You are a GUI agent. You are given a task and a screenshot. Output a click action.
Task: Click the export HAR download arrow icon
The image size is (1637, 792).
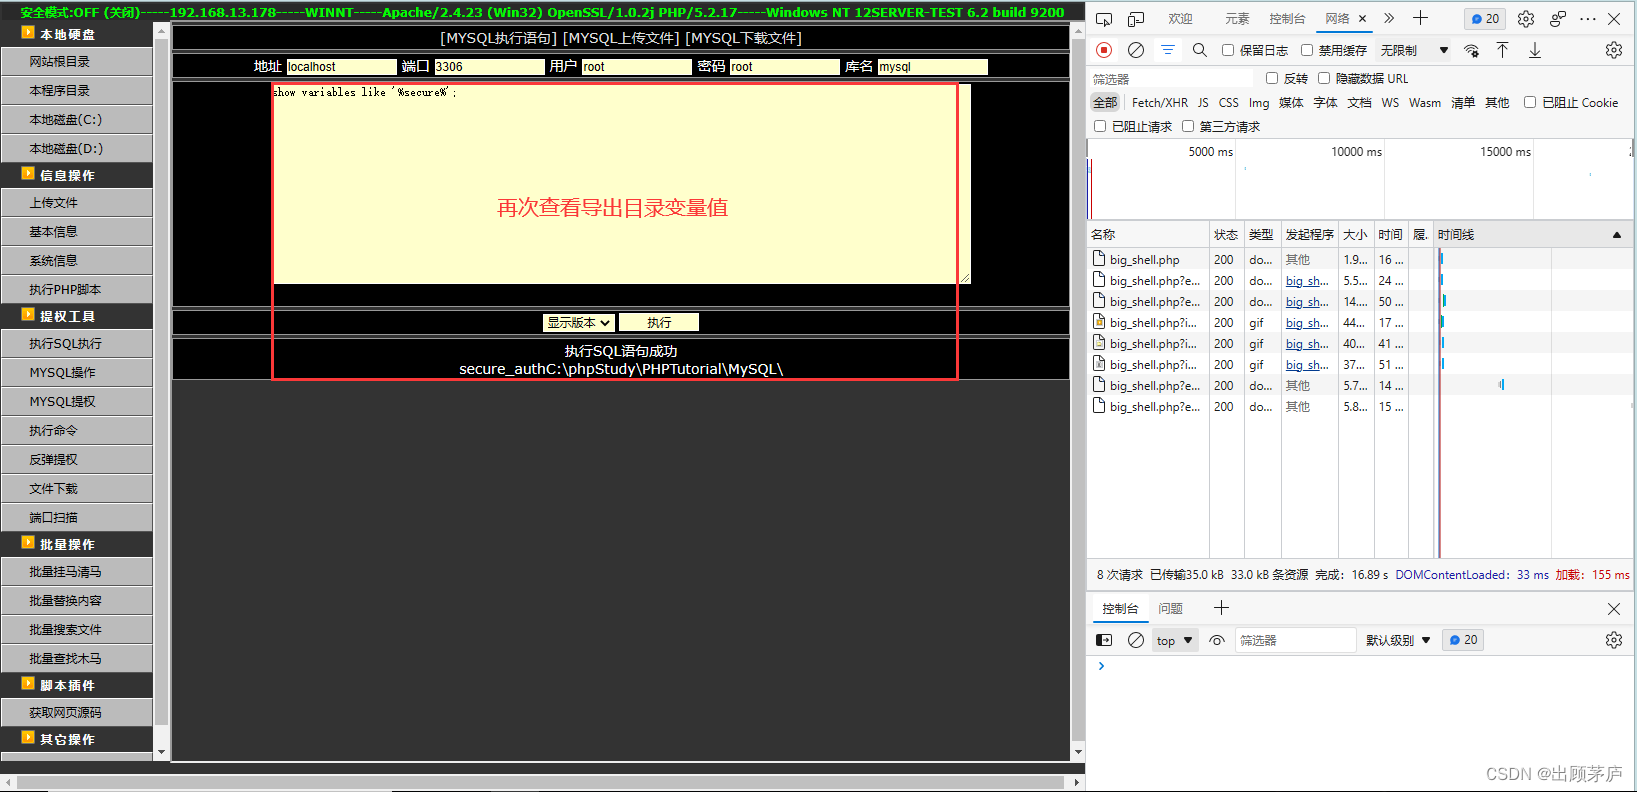pyautogui.click(x=1535, y=50)
